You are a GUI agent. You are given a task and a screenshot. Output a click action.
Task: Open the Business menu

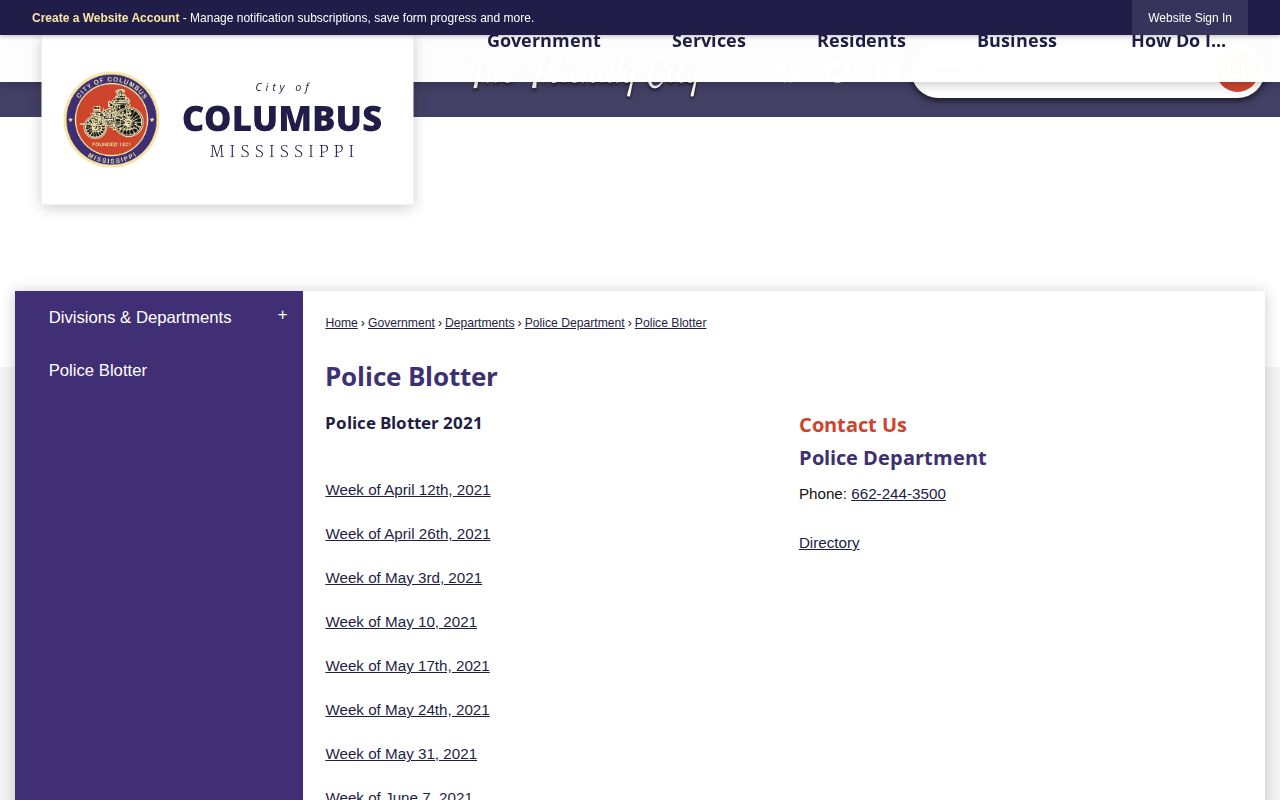tap(1017, 41)
